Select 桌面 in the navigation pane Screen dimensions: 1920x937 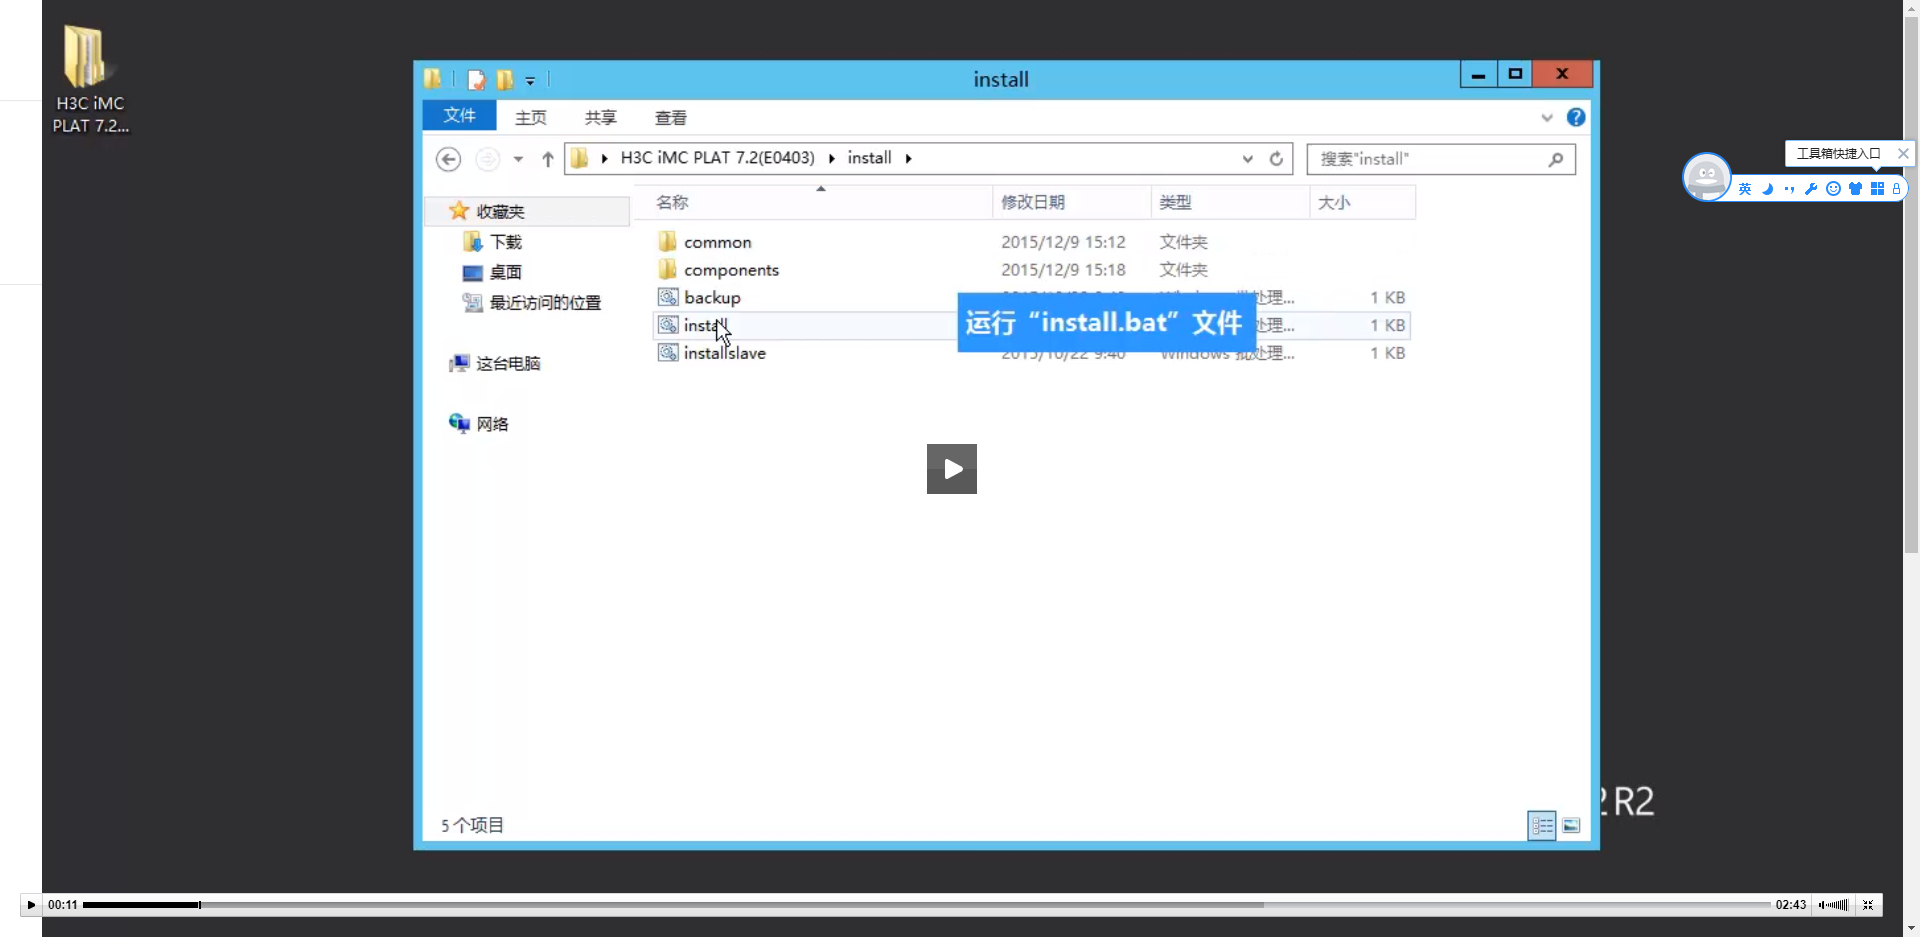pyautogui.click(x=506, y=272)
